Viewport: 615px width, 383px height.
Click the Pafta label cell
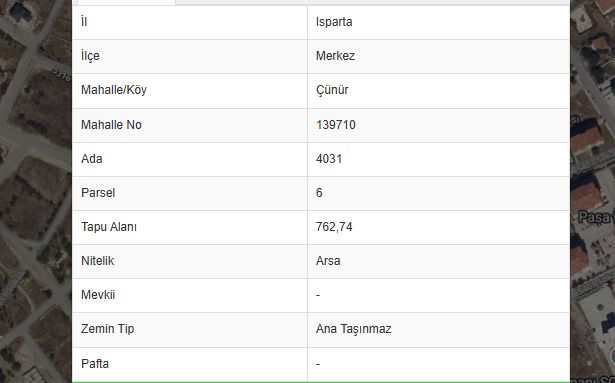tap(190, 364)
